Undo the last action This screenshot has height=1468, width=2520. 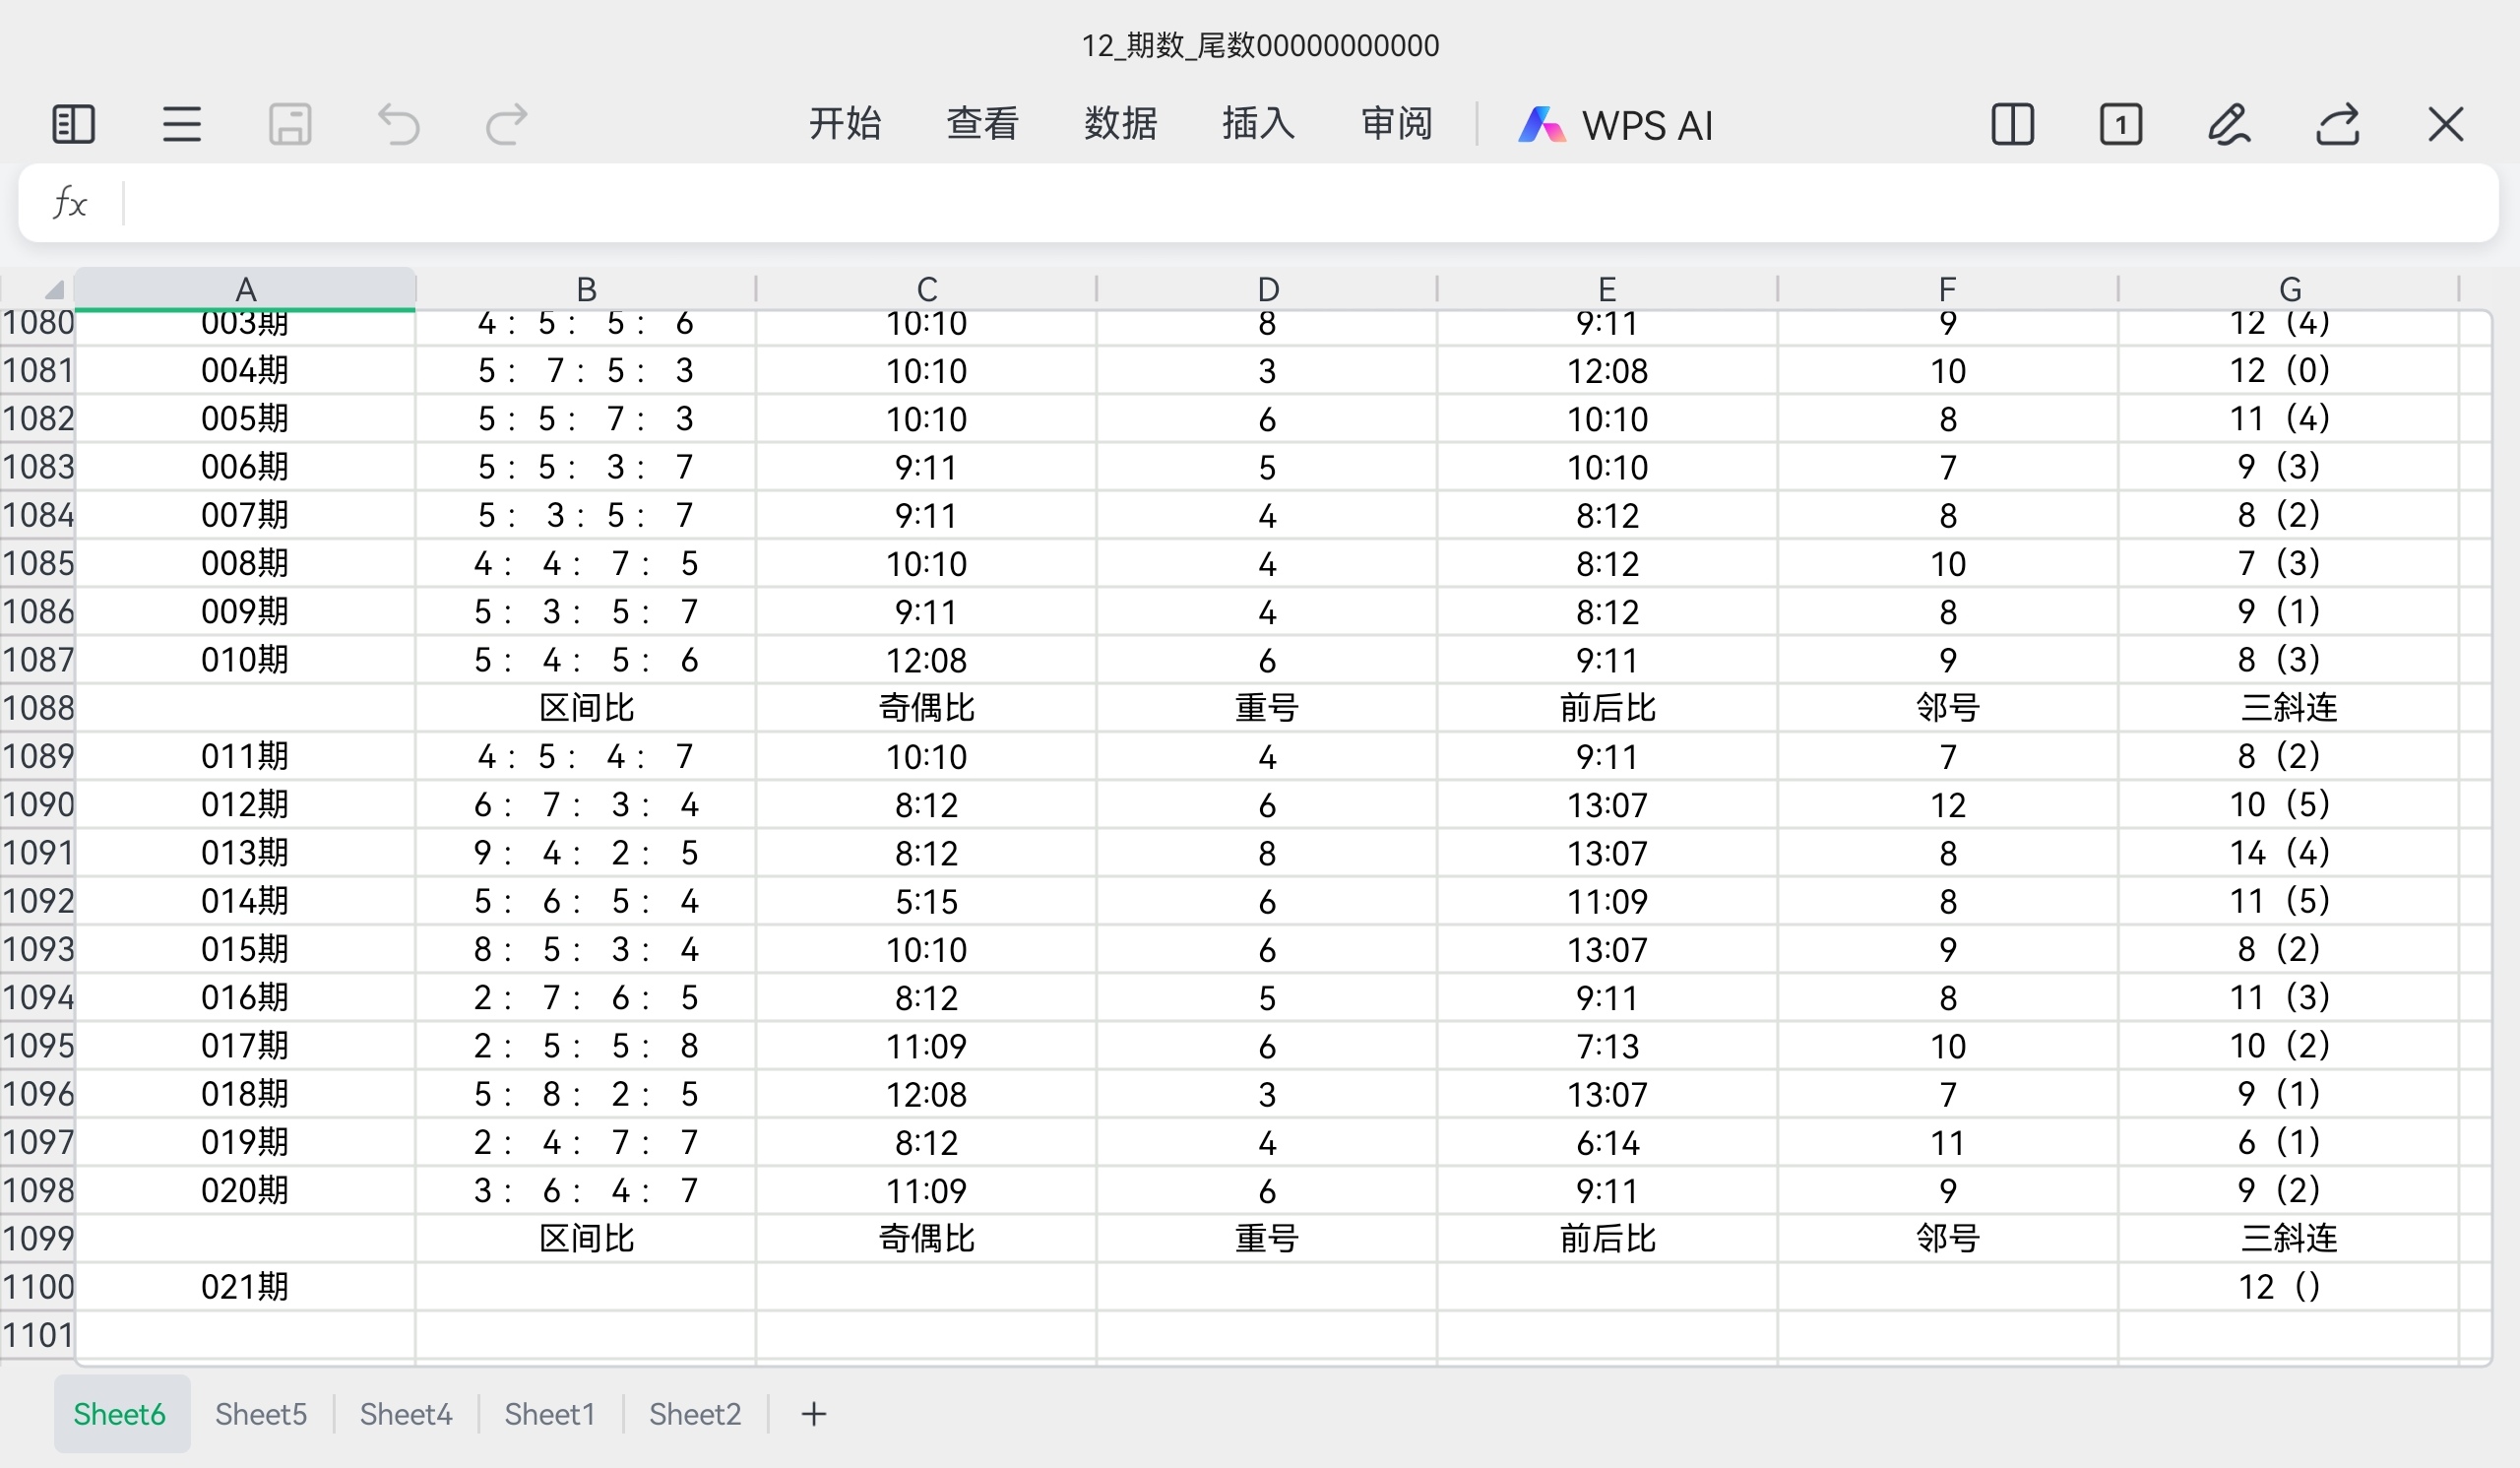398,125
